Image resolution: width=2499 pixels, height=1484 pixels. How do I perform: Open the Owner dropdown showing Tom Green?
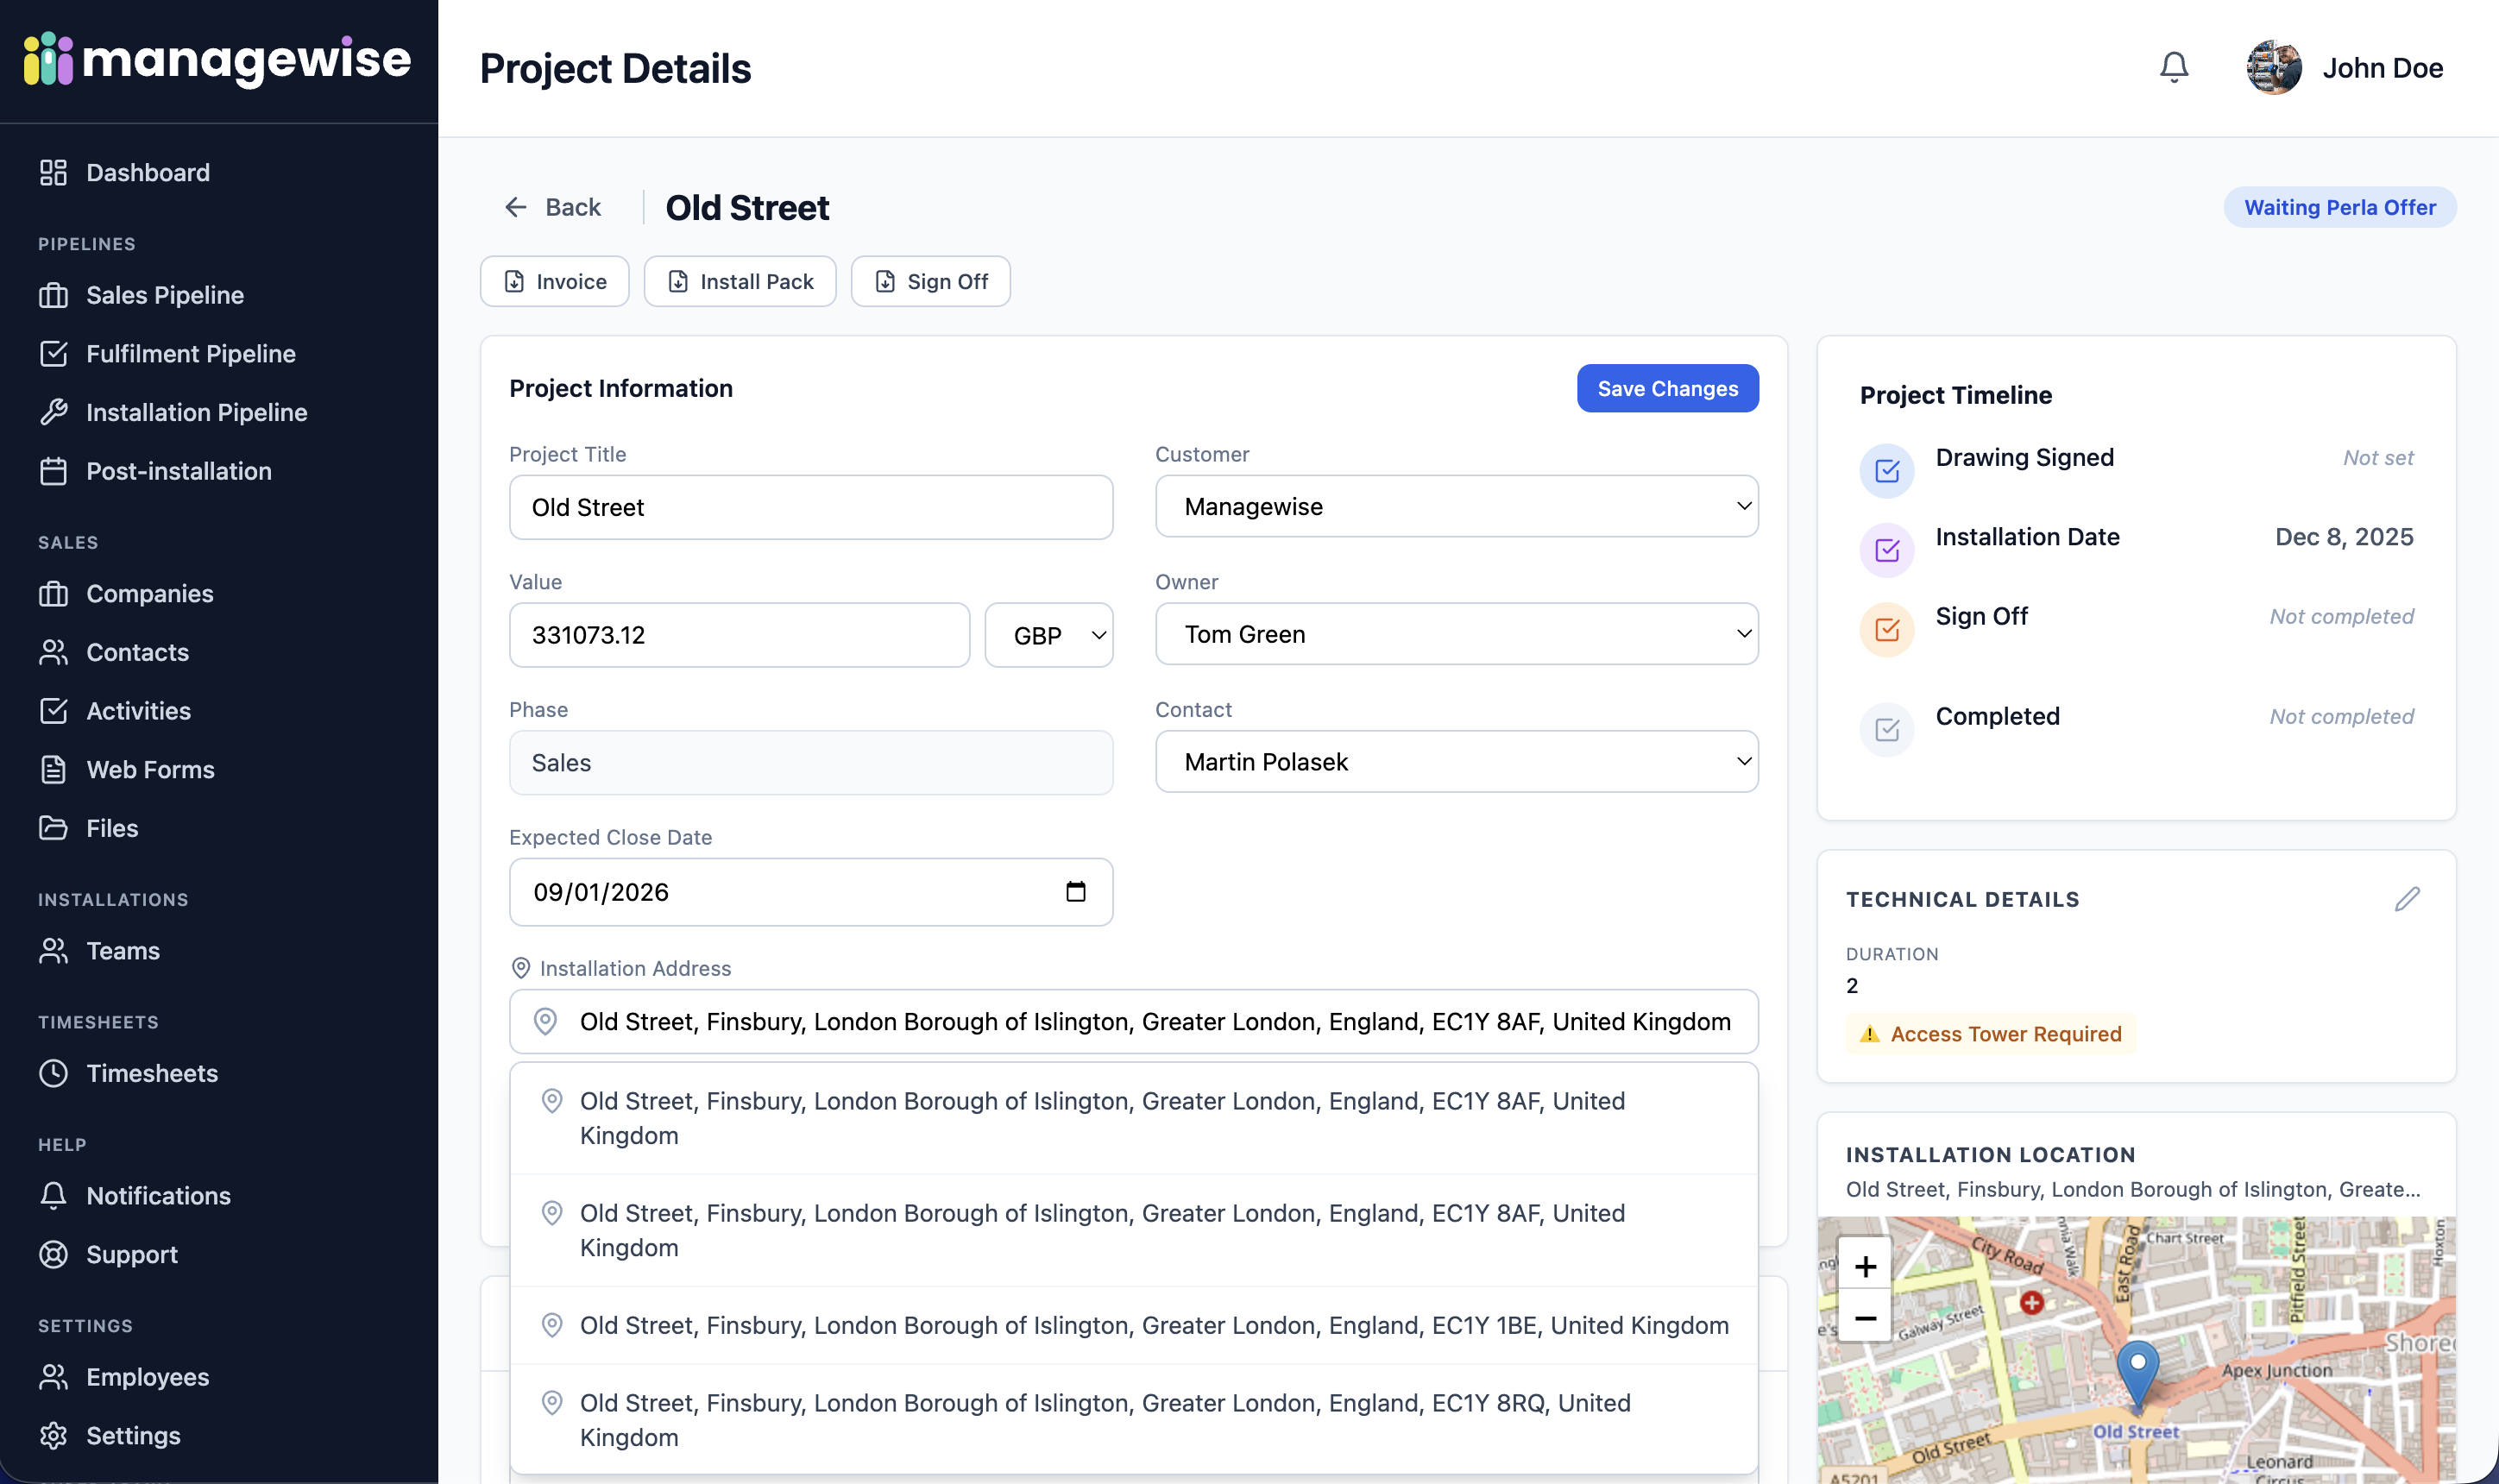[1456, 634]
